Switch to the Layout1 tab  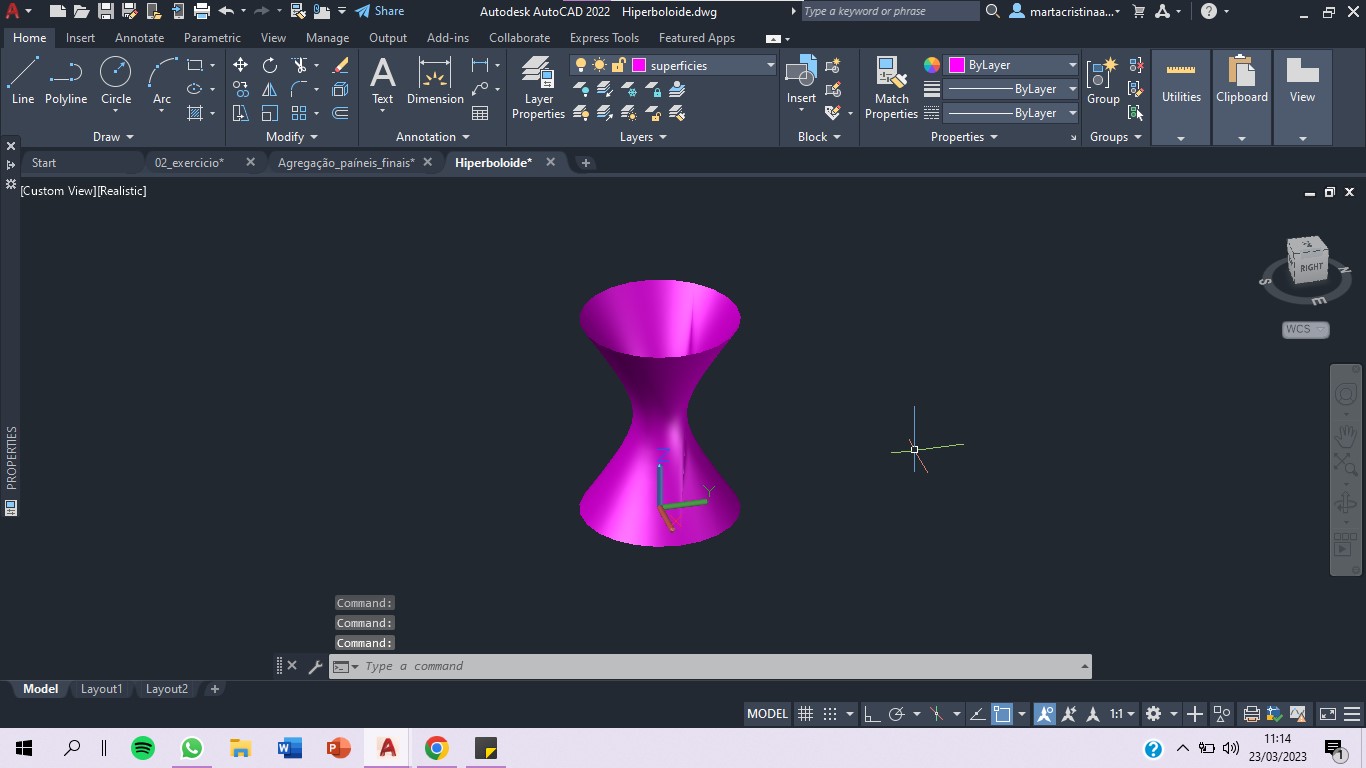tap(101, 689)
